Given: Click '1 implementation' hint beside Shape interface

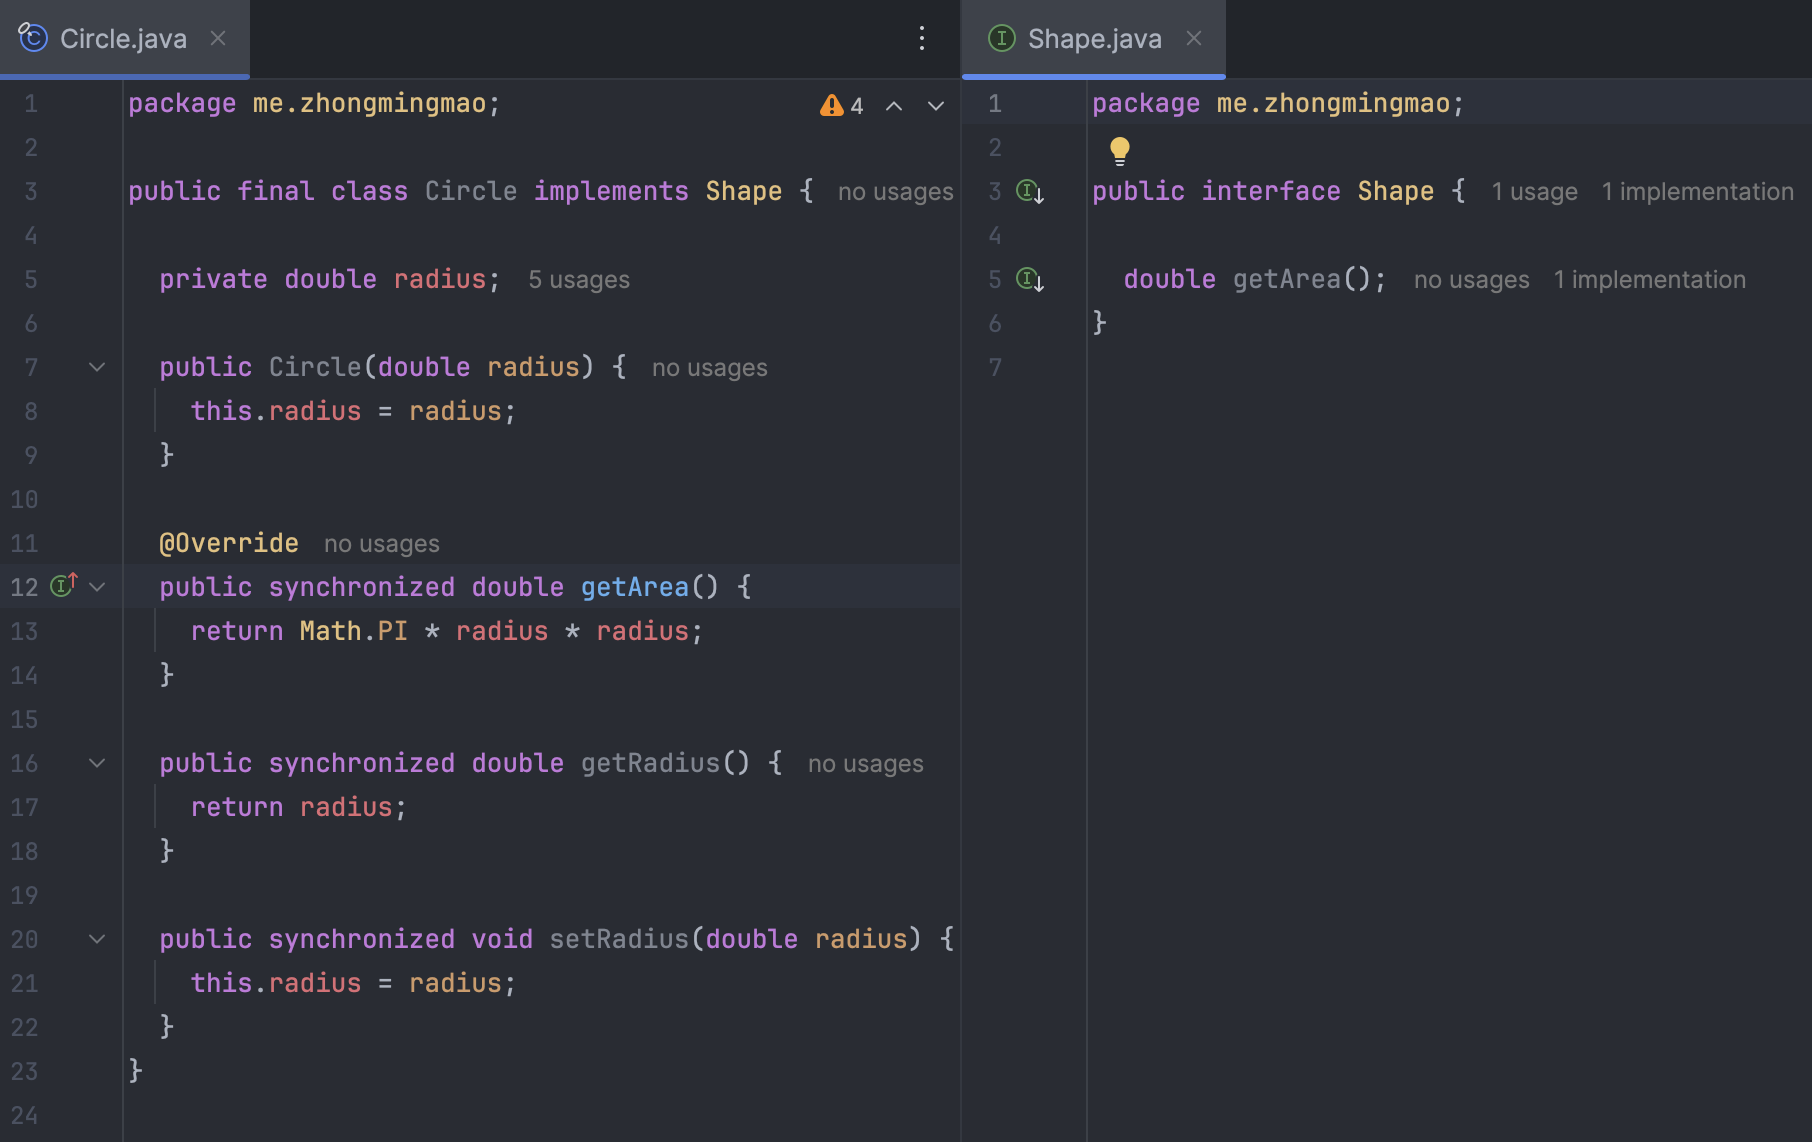Looking at the screenshot, I should point(1697,192).
